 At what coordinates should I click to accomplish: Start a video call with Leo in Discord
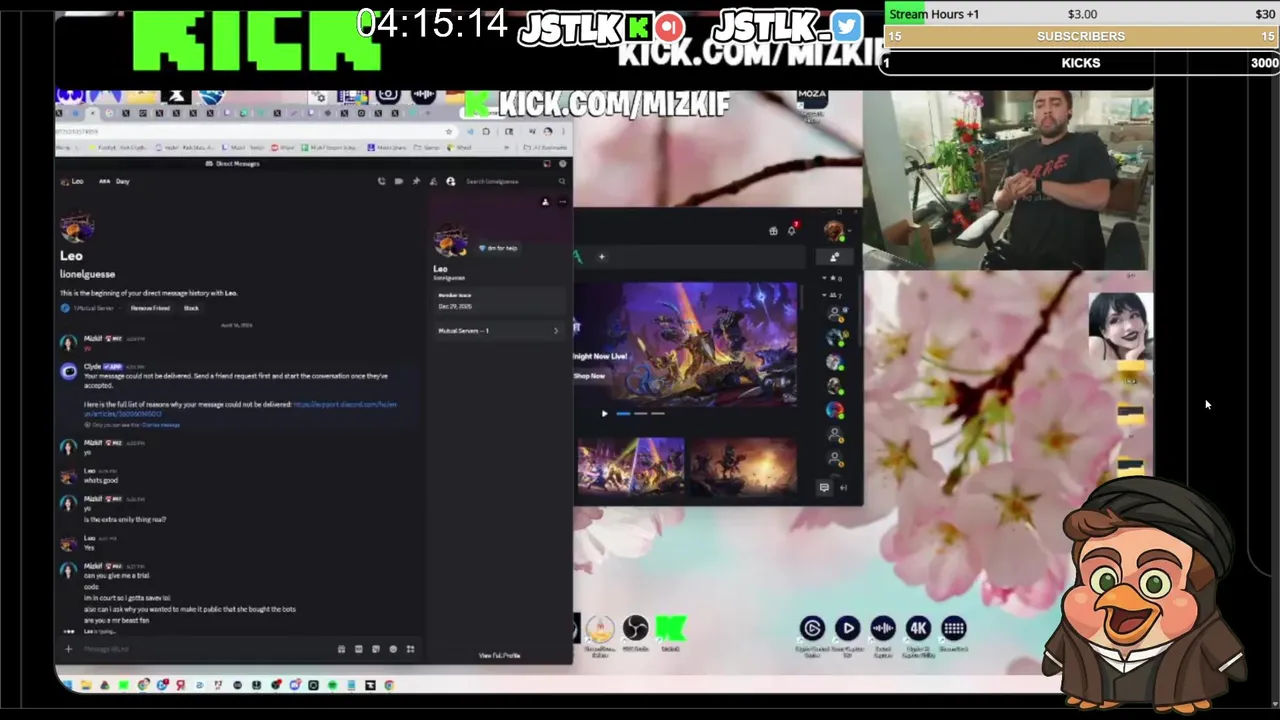(398, 181)
